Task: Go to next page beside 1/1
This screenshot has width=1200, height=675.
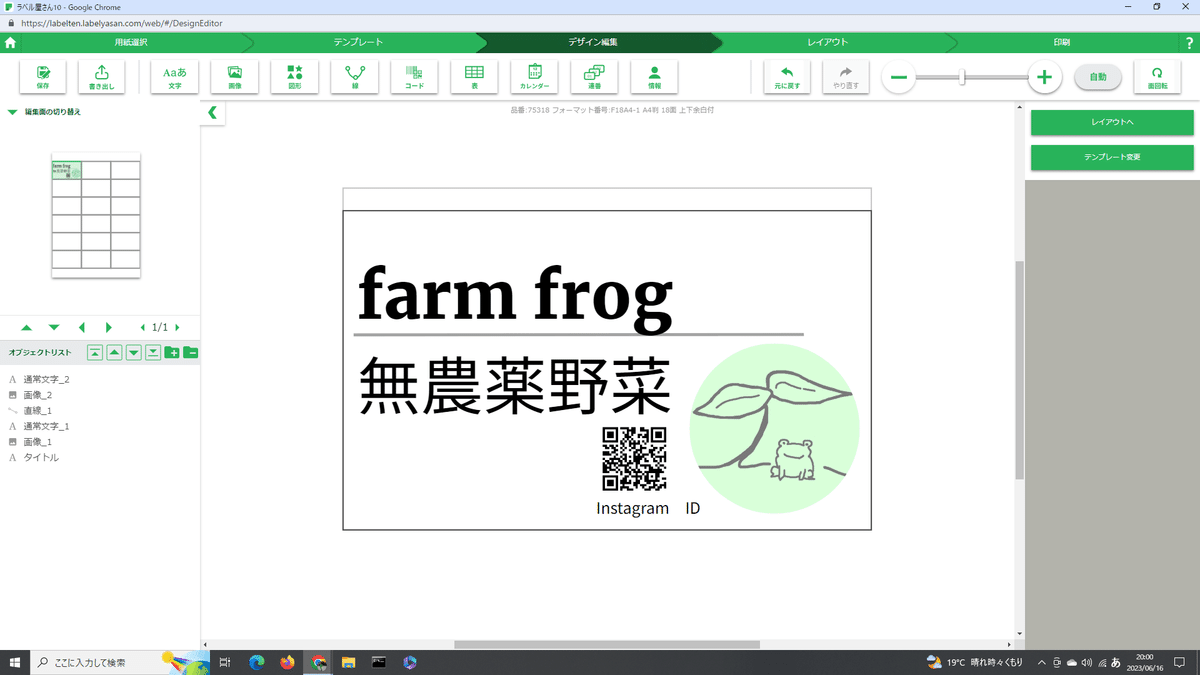Action: [177, 327]
